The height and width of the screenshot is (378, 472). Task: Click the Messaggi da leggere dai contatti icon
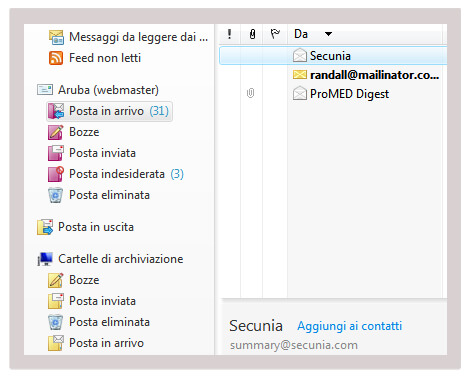pyautogui.click(x=56, y=37)
